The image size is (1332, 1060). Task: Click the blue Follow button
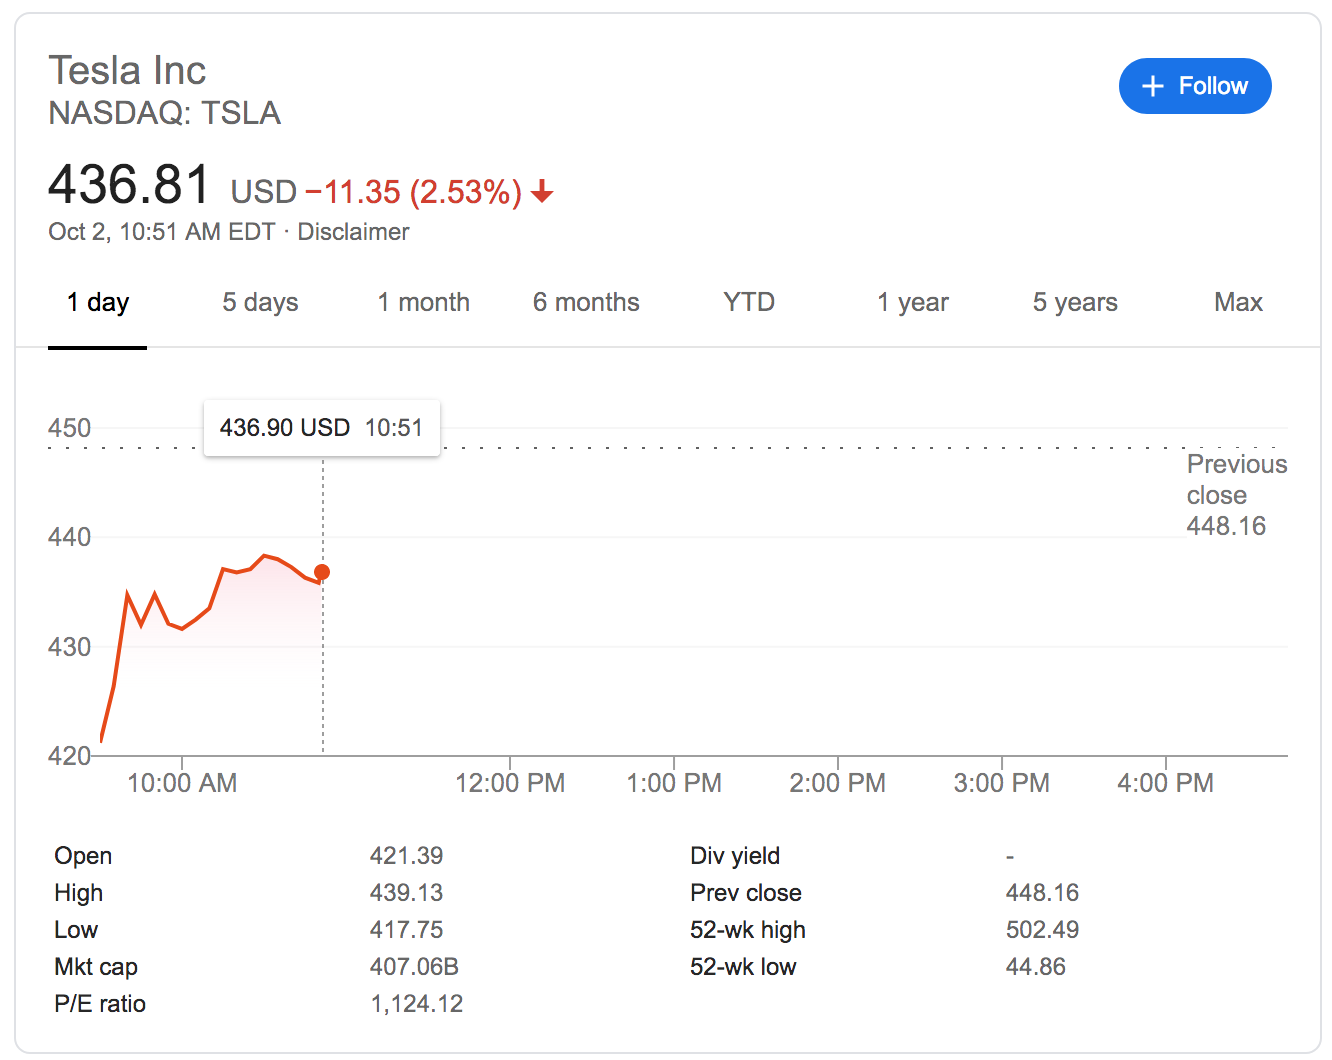(x=1194, y=86)
